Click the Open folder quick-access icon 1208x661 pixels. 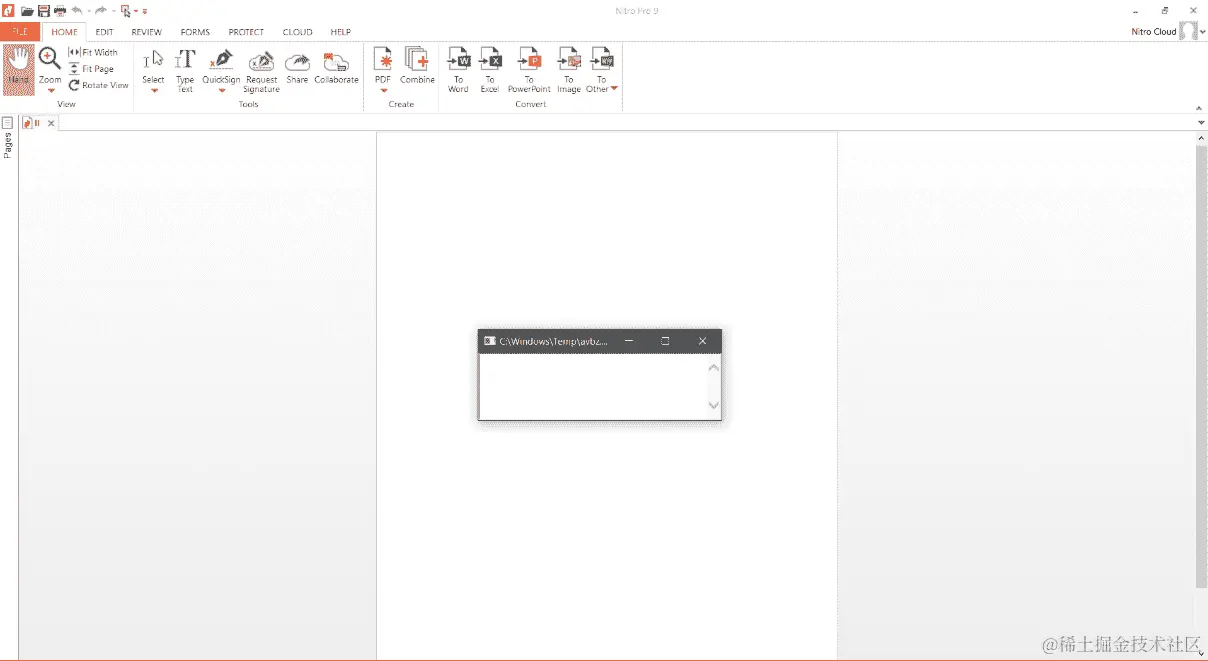pos(27,11)
